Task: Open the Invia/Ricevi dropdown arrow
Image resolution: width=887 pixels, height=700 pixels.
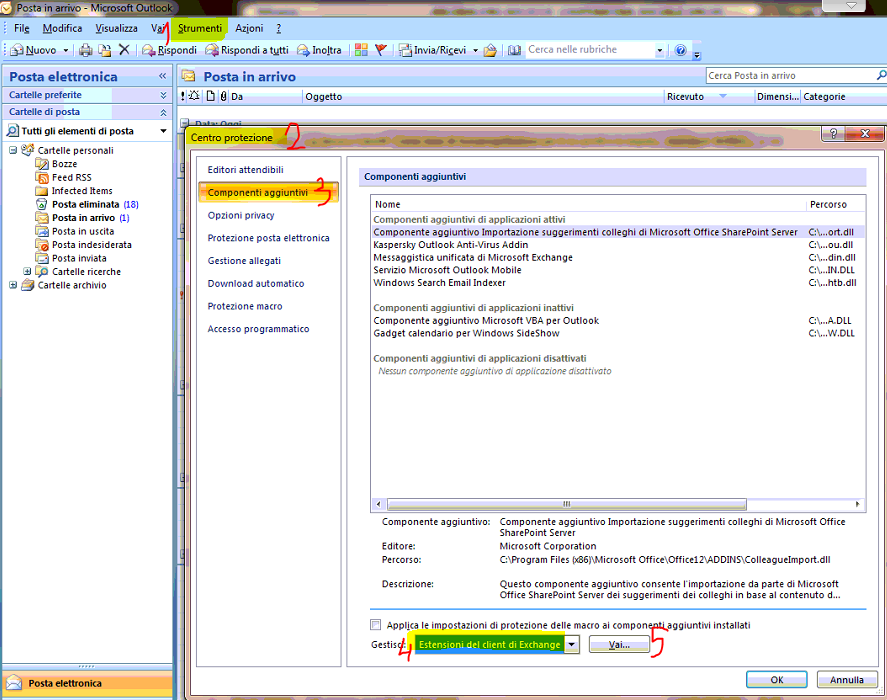Action: tap(475, 50)
